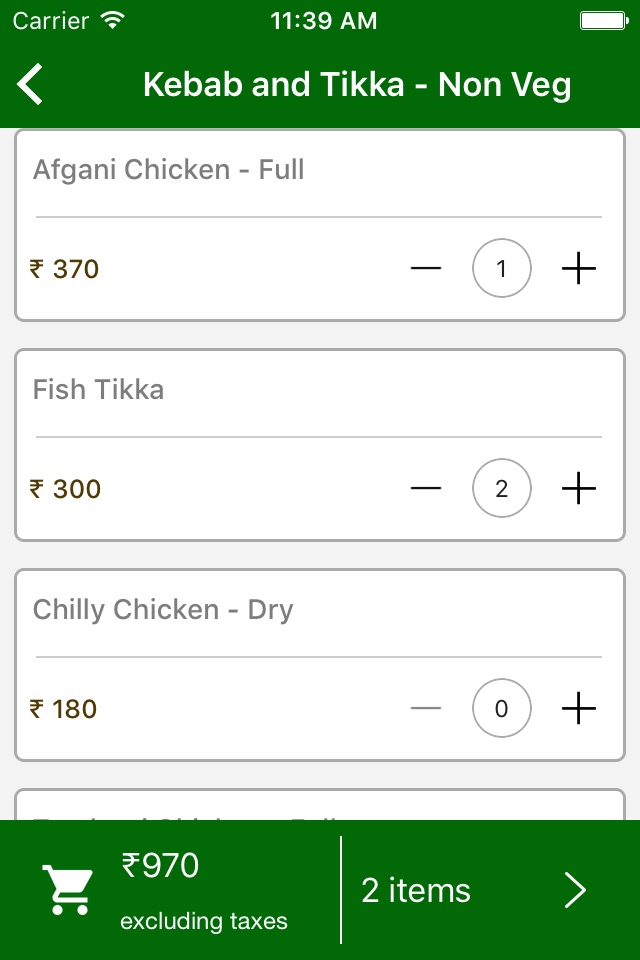Decrease Afgani Chicken - Full quantity
Screen dimensions: 640x960
426,269
